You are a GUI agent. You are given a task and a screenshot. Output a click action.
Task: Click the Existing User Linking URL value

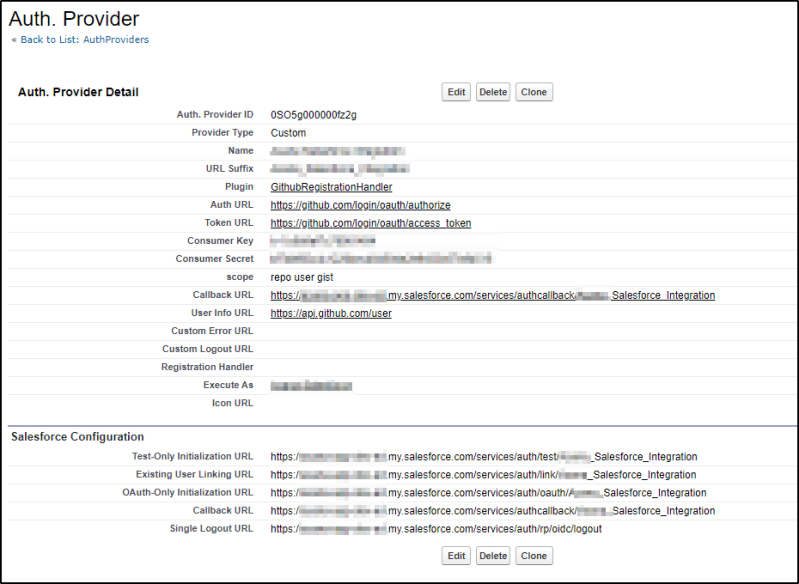pyautogui.click(x=483, y=475)
